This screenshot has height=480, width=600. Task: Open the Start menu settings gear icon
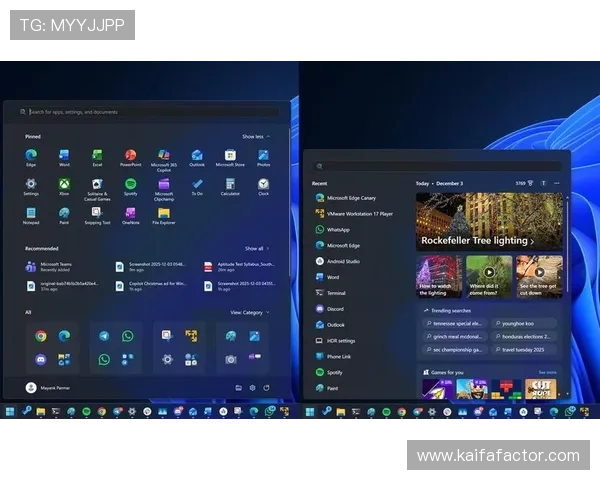coord(252,387)
